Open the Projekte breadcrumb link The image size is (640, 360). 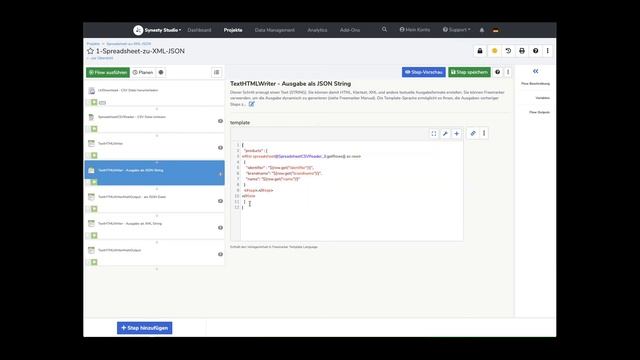pyautogui.click(x=93, y=44)
